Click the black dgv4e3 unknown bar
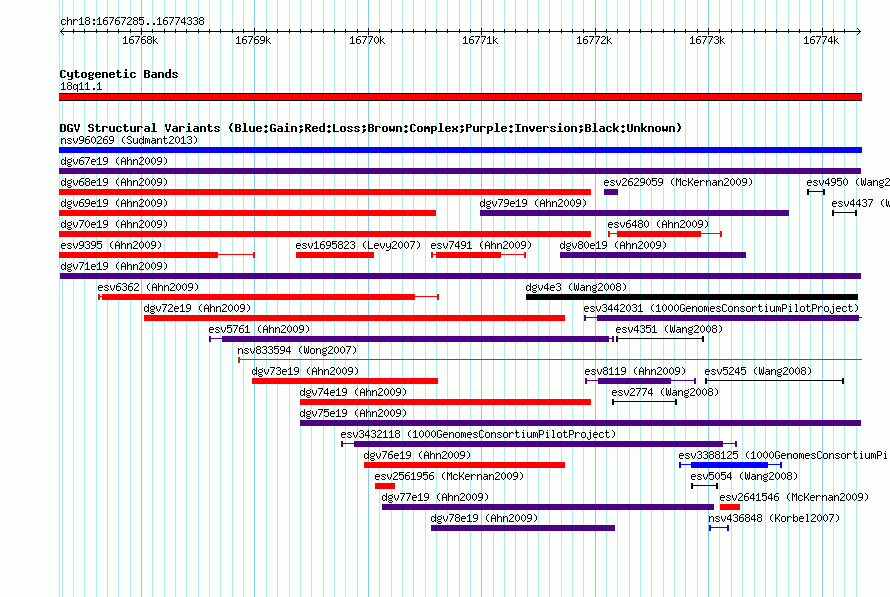890x597 pixels. (692, 297)
